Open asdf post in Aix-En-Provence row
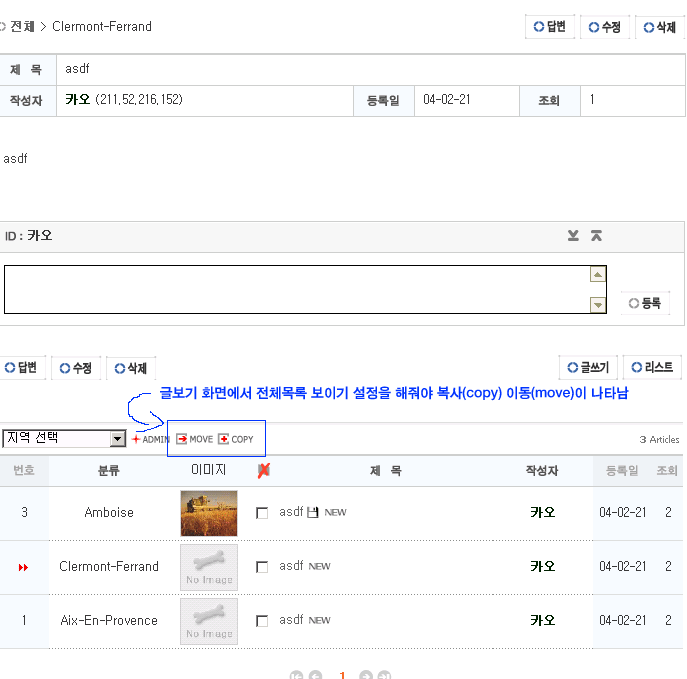 291,619
